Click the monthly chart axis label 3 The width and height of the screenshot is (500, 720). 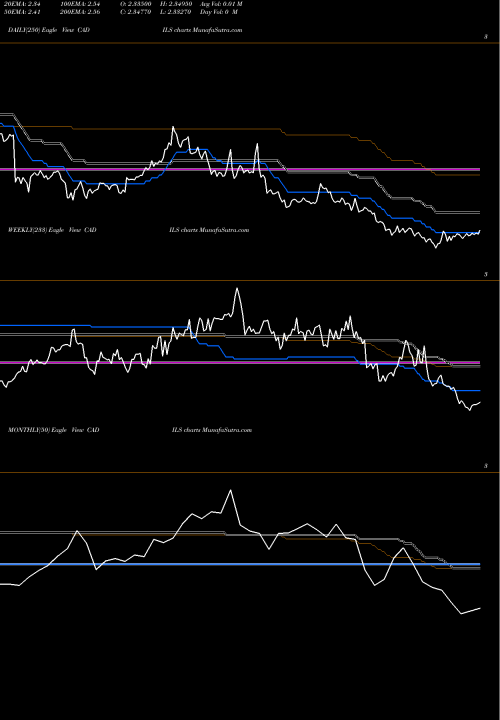point(486,466)
